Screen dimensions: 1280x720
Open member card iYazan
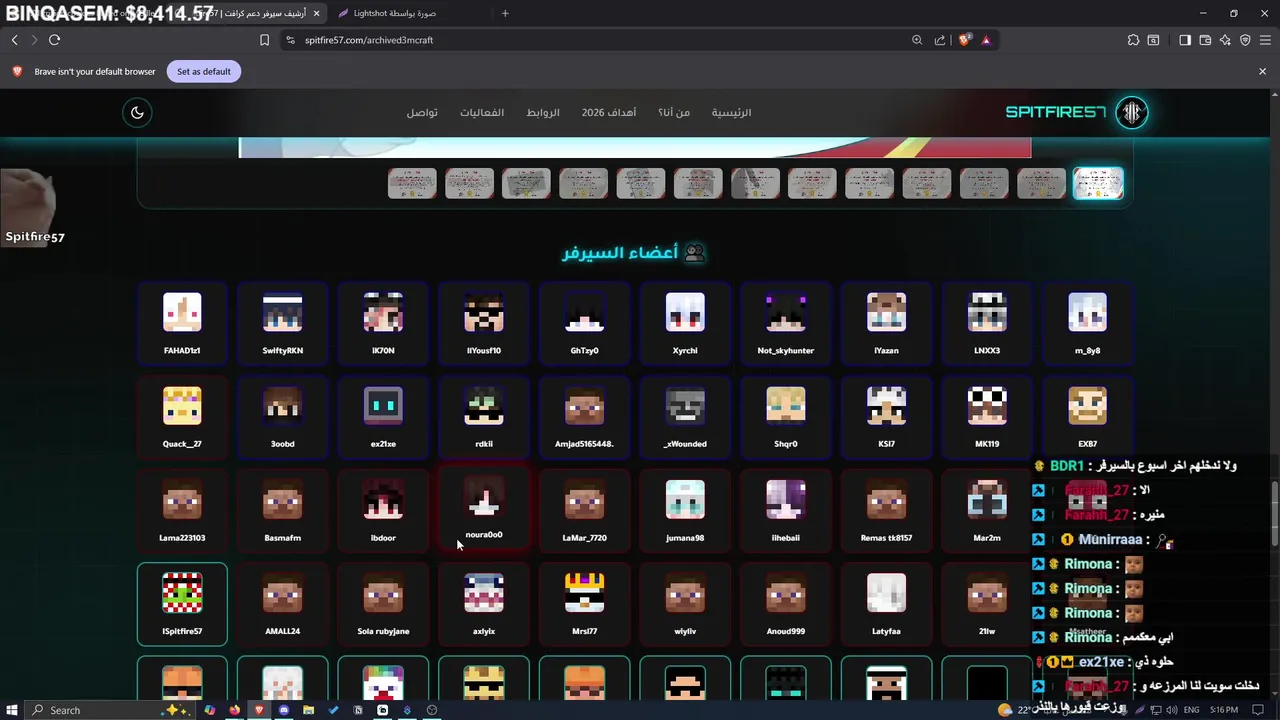tap(886, 324)
